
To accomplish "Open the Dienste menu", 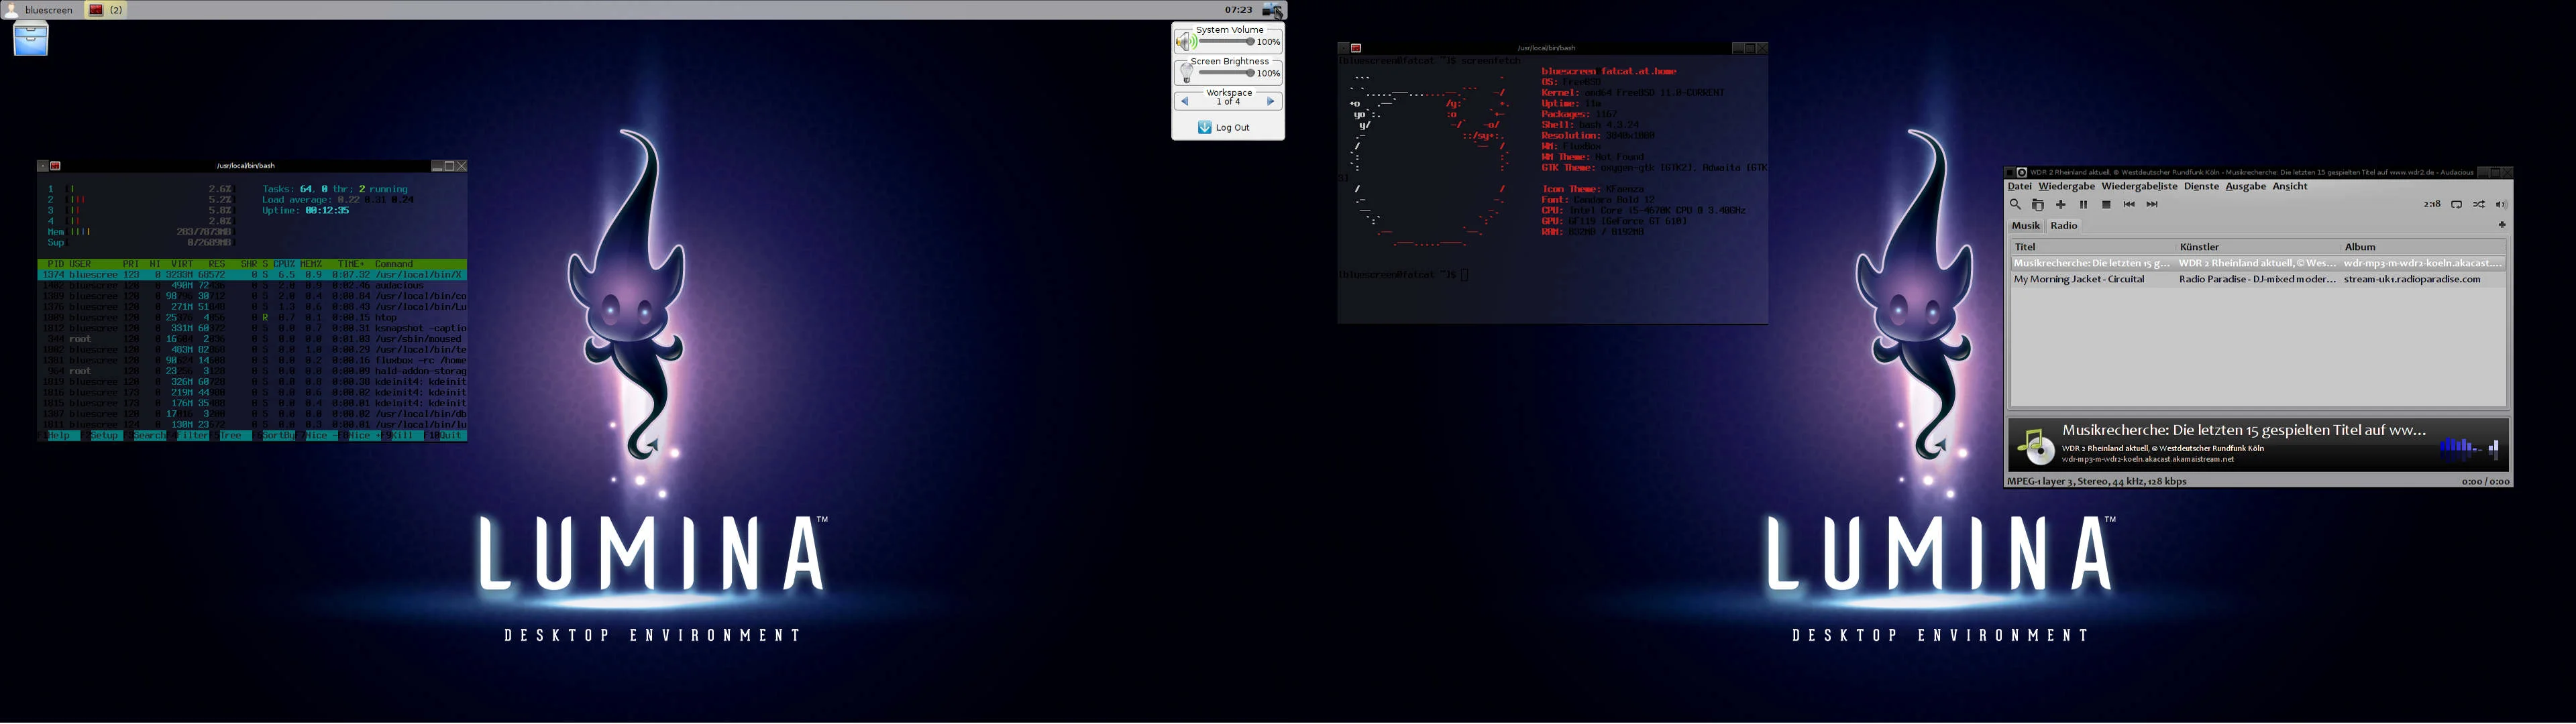I will click(2201, 187).
